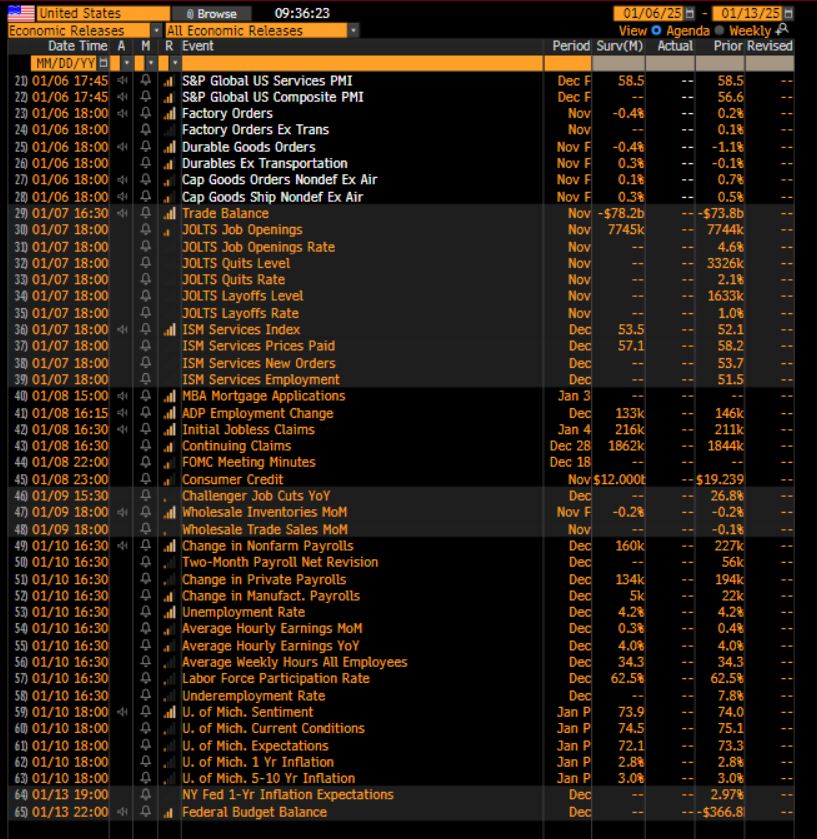
Task: Click the -$73.8b prior value for Trade Balance
Action: [721, 213]
